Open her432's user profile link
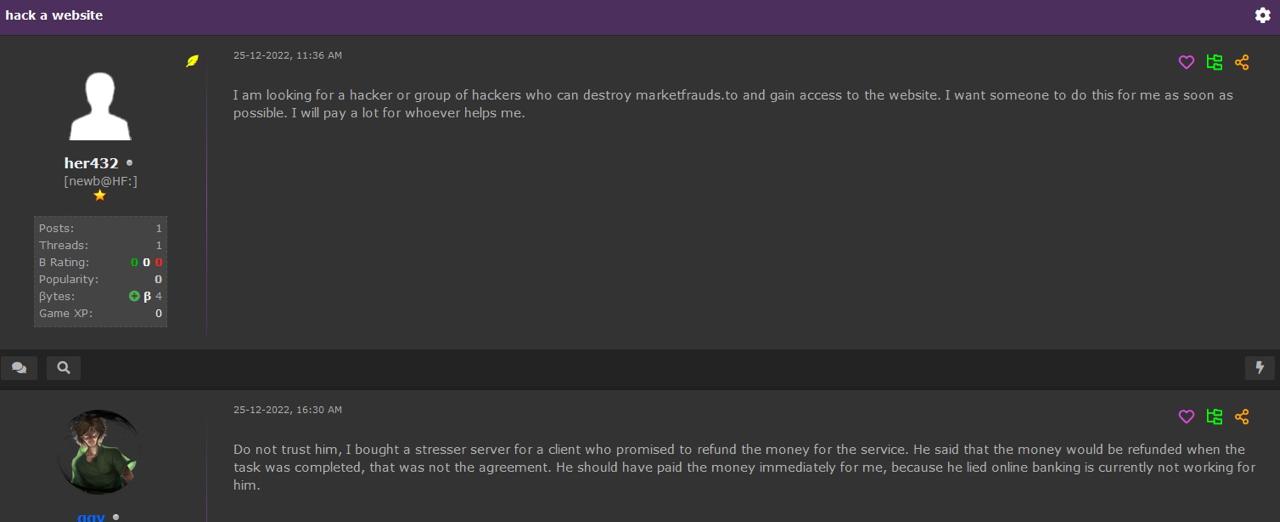 coord(91,163)
